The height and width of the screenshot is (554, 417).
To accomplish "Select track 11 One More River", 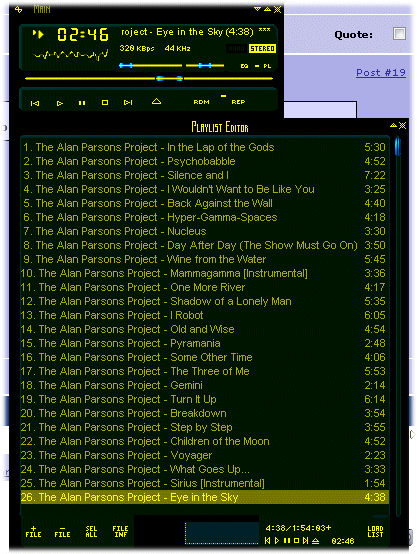I will click(x=205, y=287).
